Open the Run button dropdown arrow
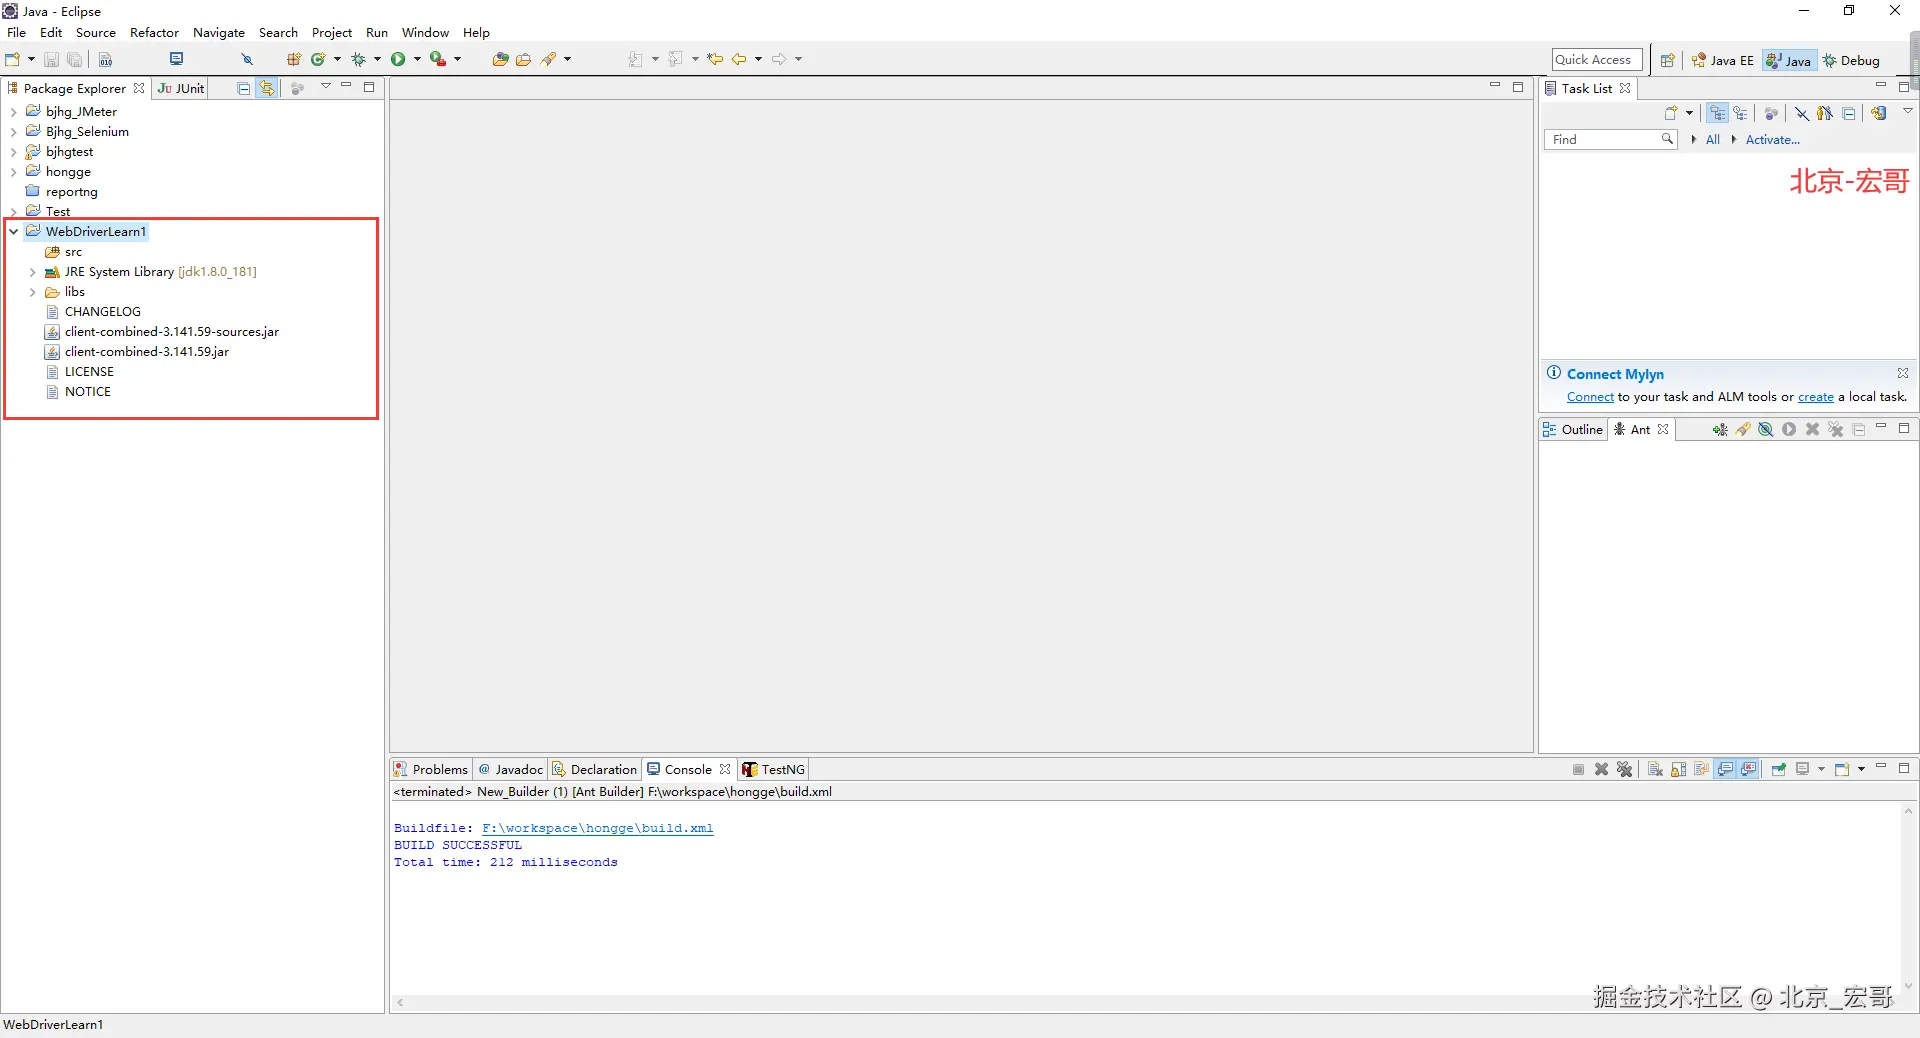This screenshot has width=1920, height=1038. point(417,59)
